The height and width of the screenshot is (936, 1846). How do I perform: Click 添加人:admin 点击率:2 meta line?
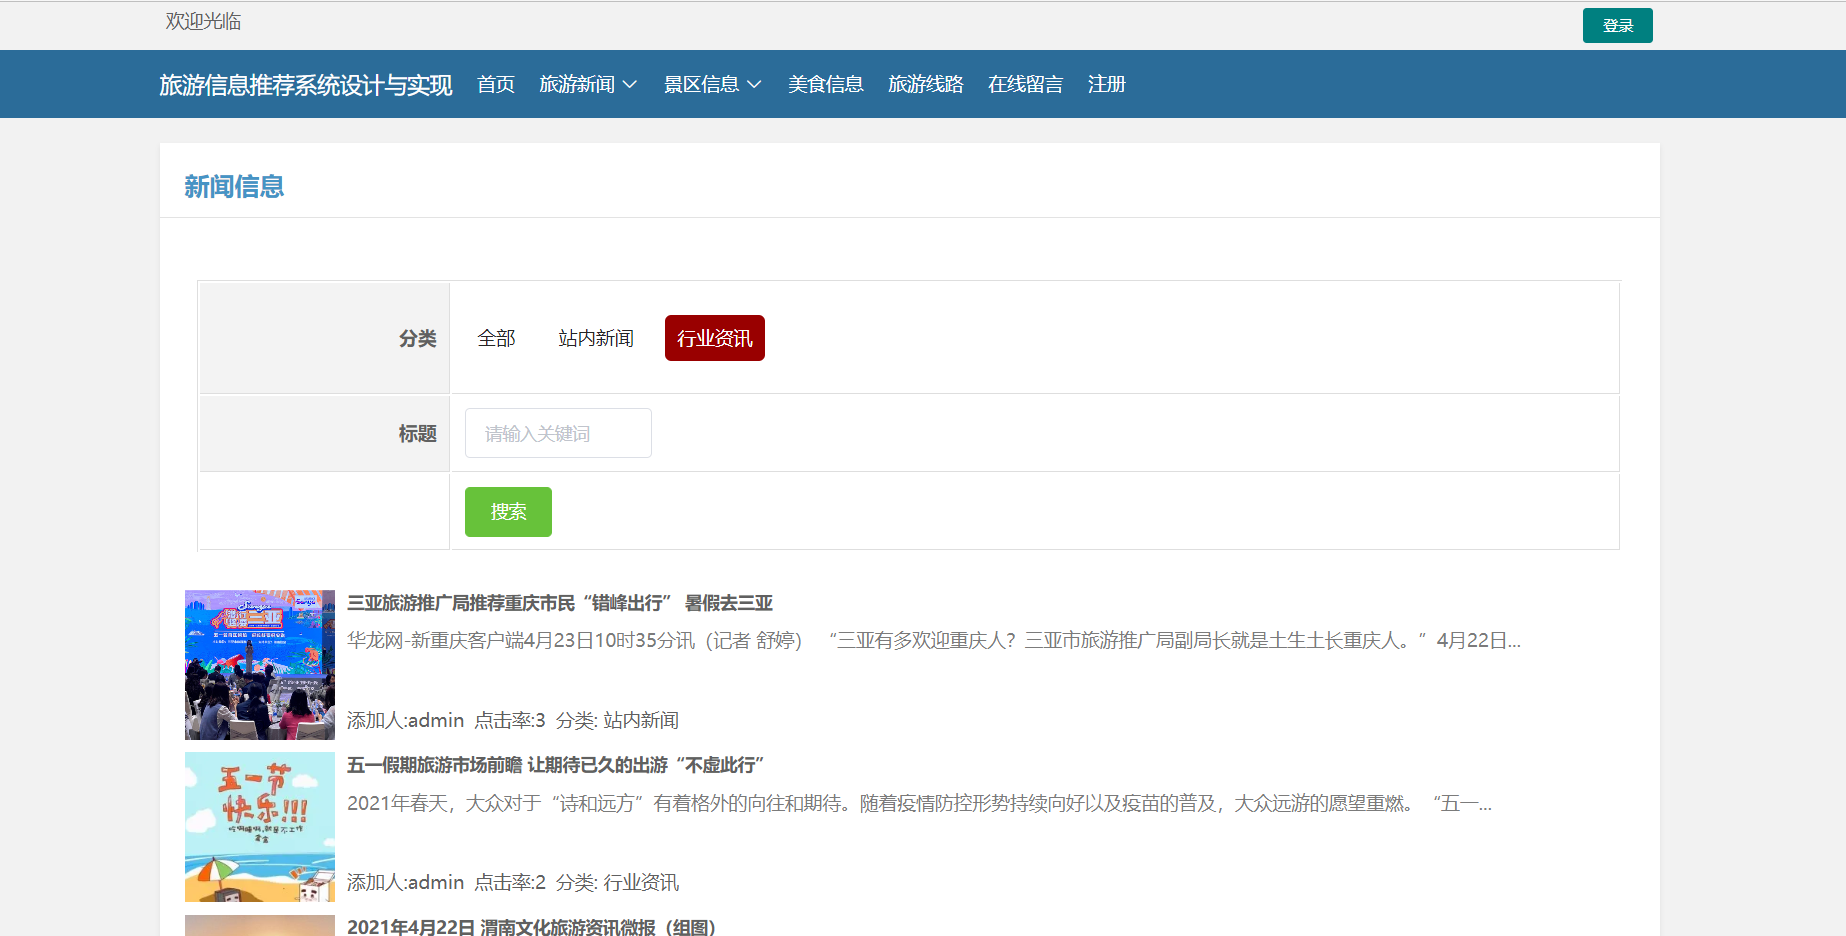point(513,882)
